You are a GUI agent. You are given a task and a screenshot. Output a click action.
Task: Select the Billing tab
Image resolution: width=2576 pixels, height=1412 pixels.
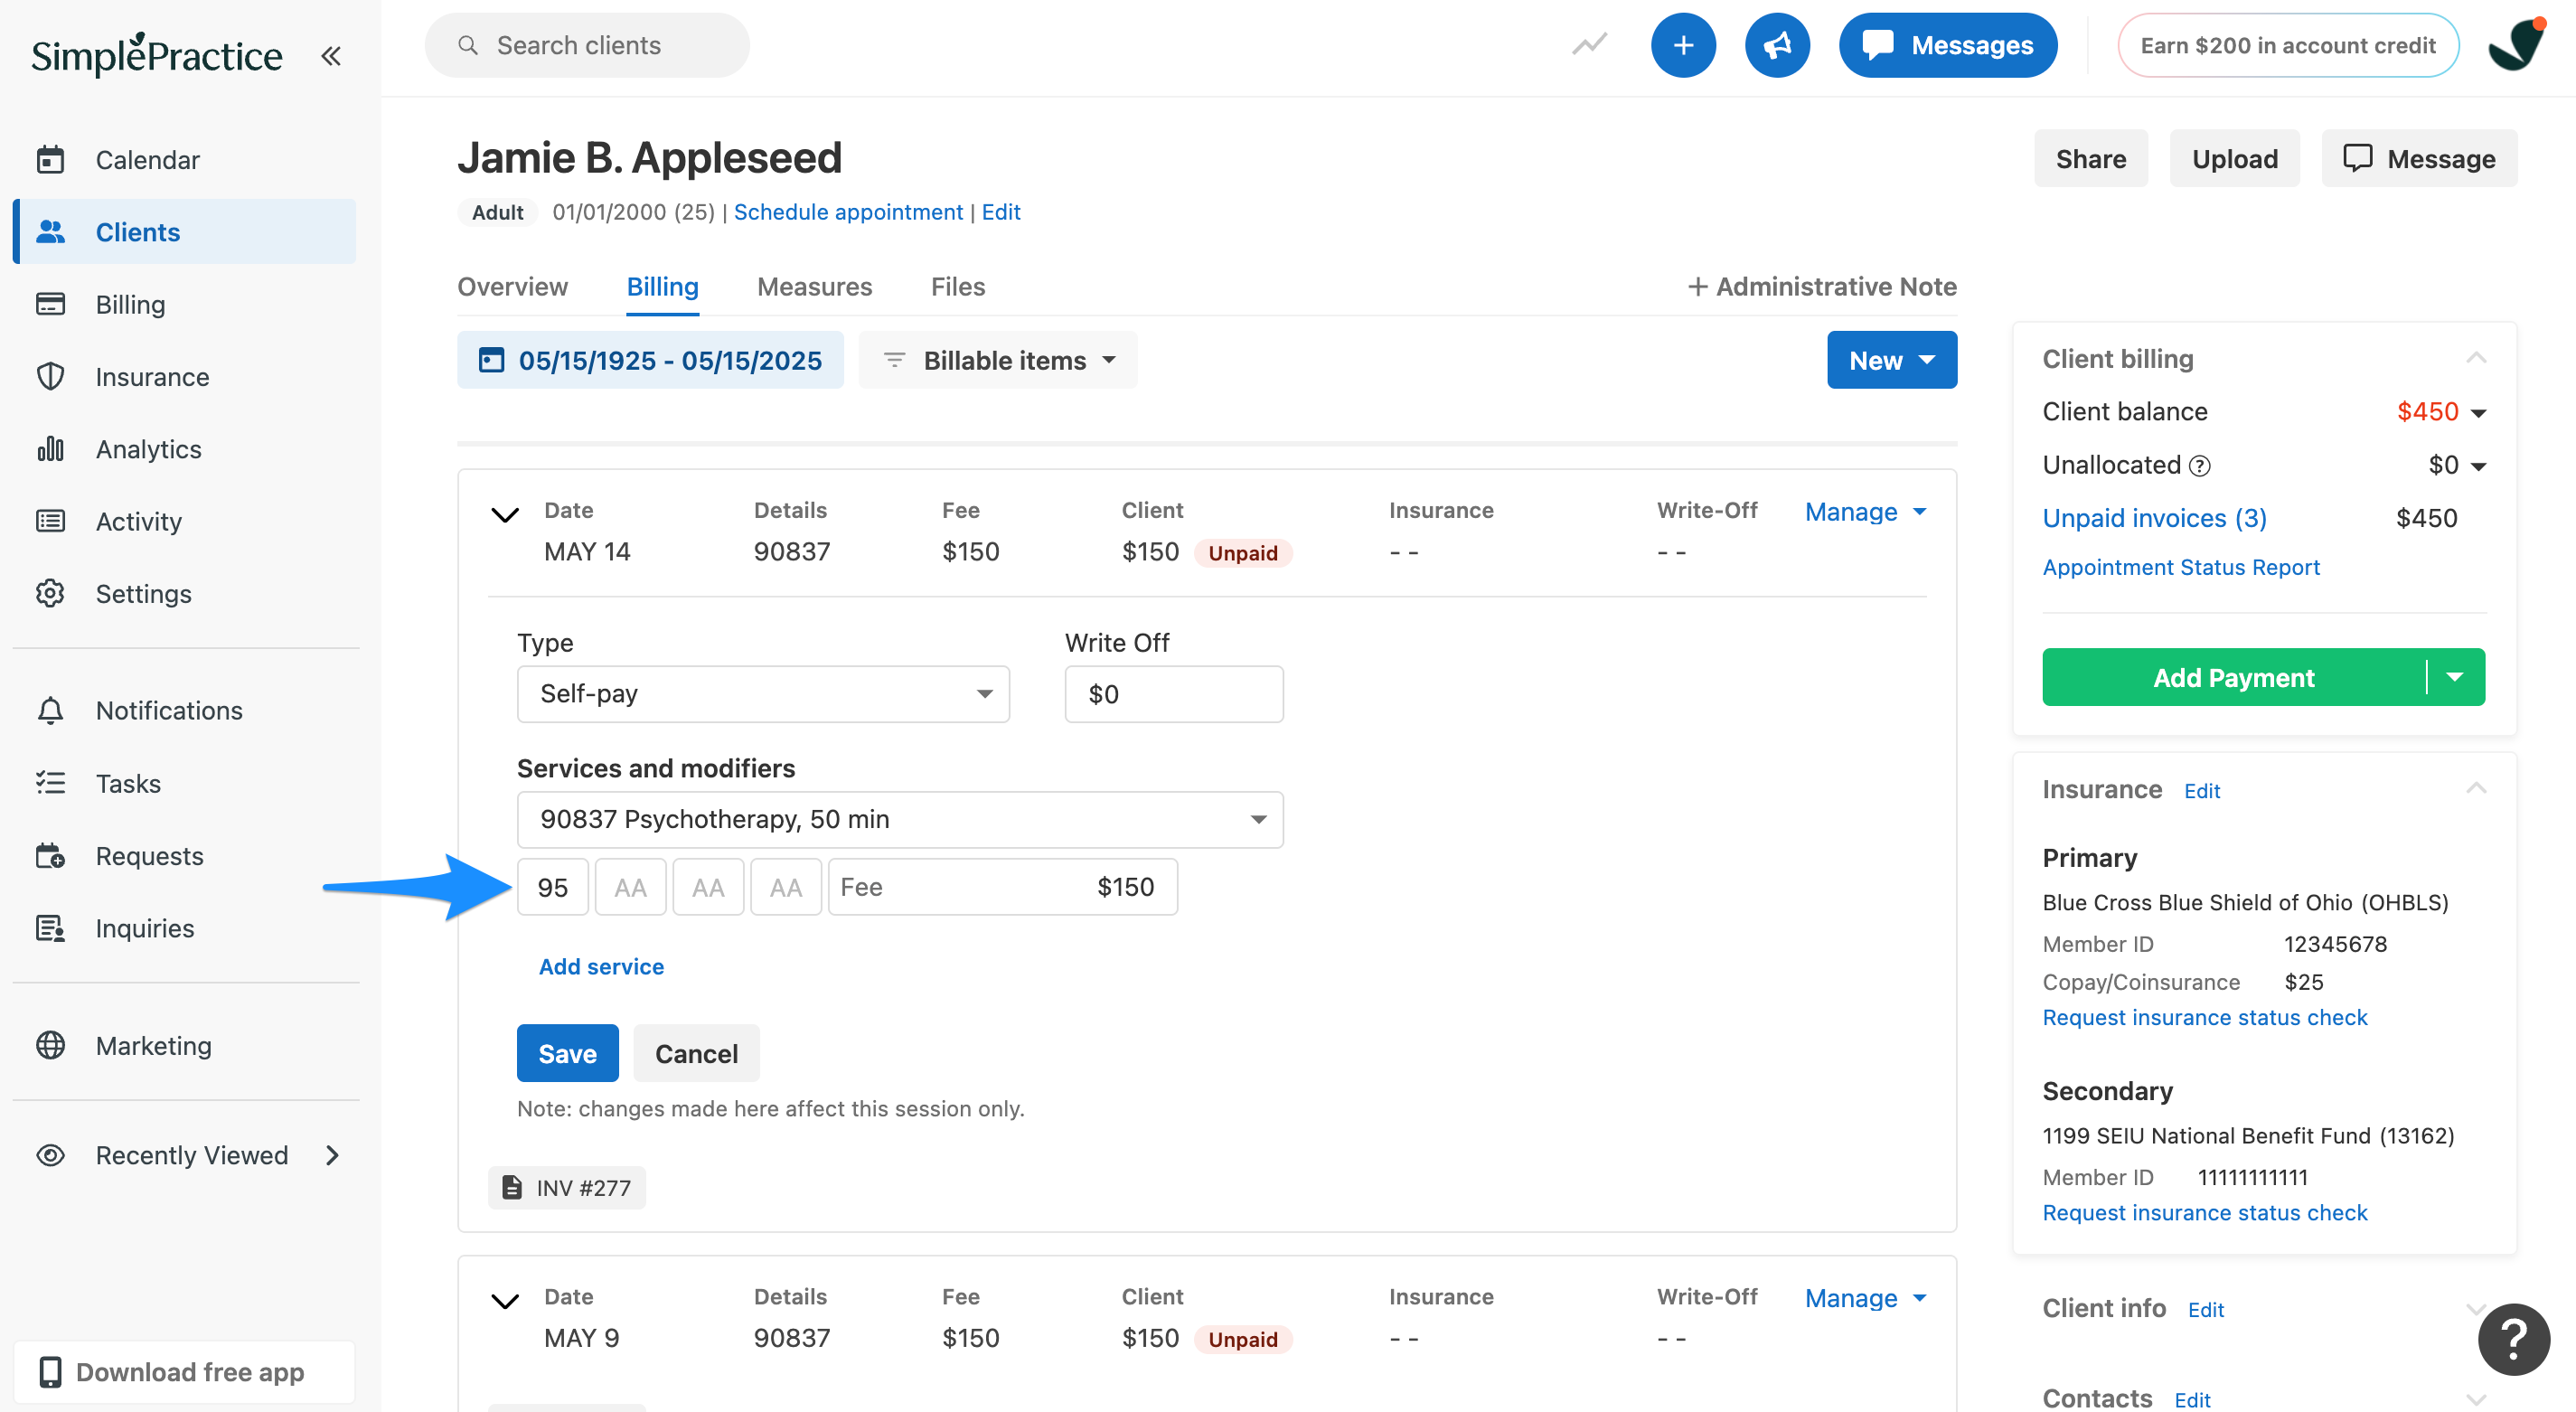[x=662, y=287]
